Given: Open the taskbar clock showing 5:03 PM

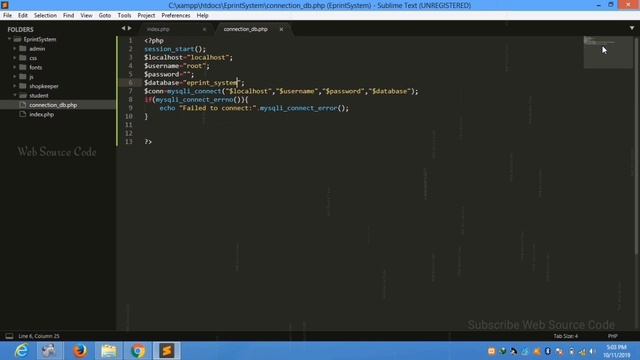Looking at the screenshot, I should point(616,351).
